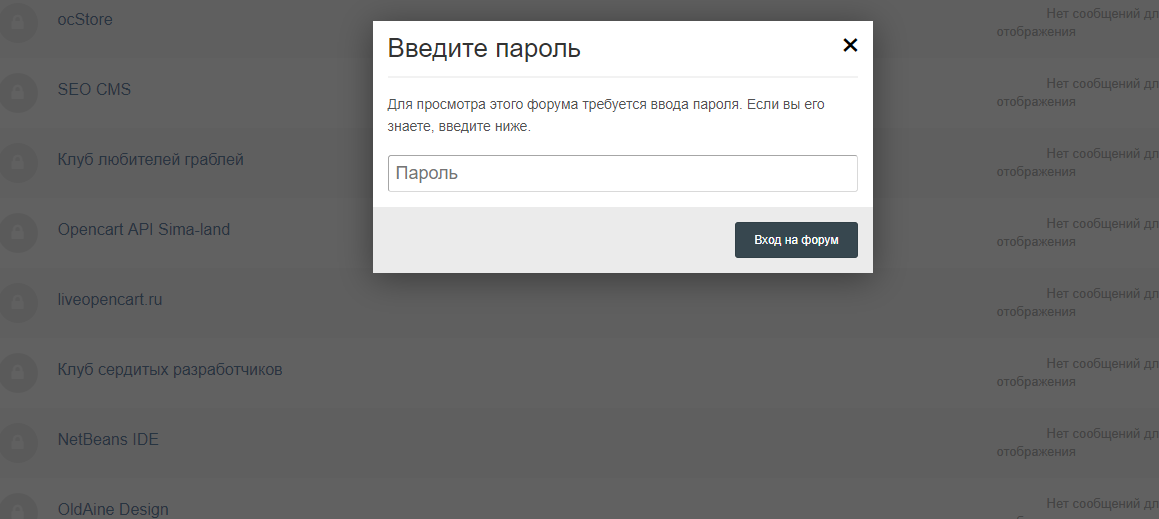Click lock icon beside NetBeans IDE
The width and height of the screenshot is (1159, 519).
[x=18, y=443]
